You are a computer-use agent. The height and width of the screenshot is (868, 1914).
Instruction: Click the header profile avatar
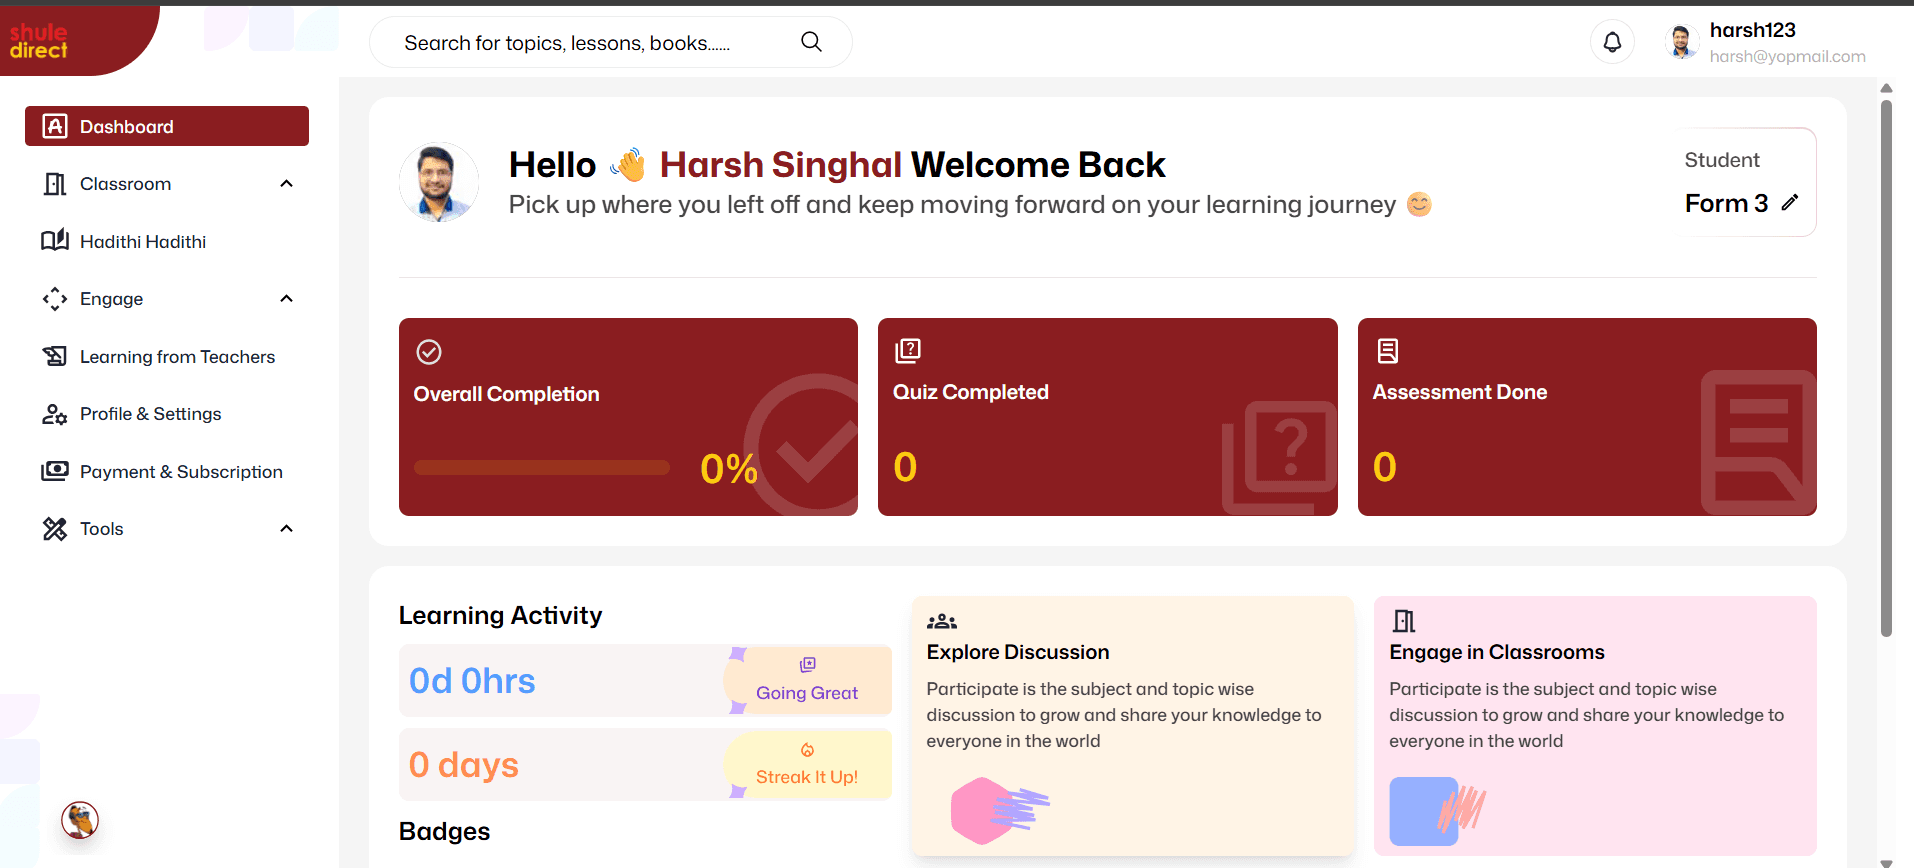point(1682,42)
